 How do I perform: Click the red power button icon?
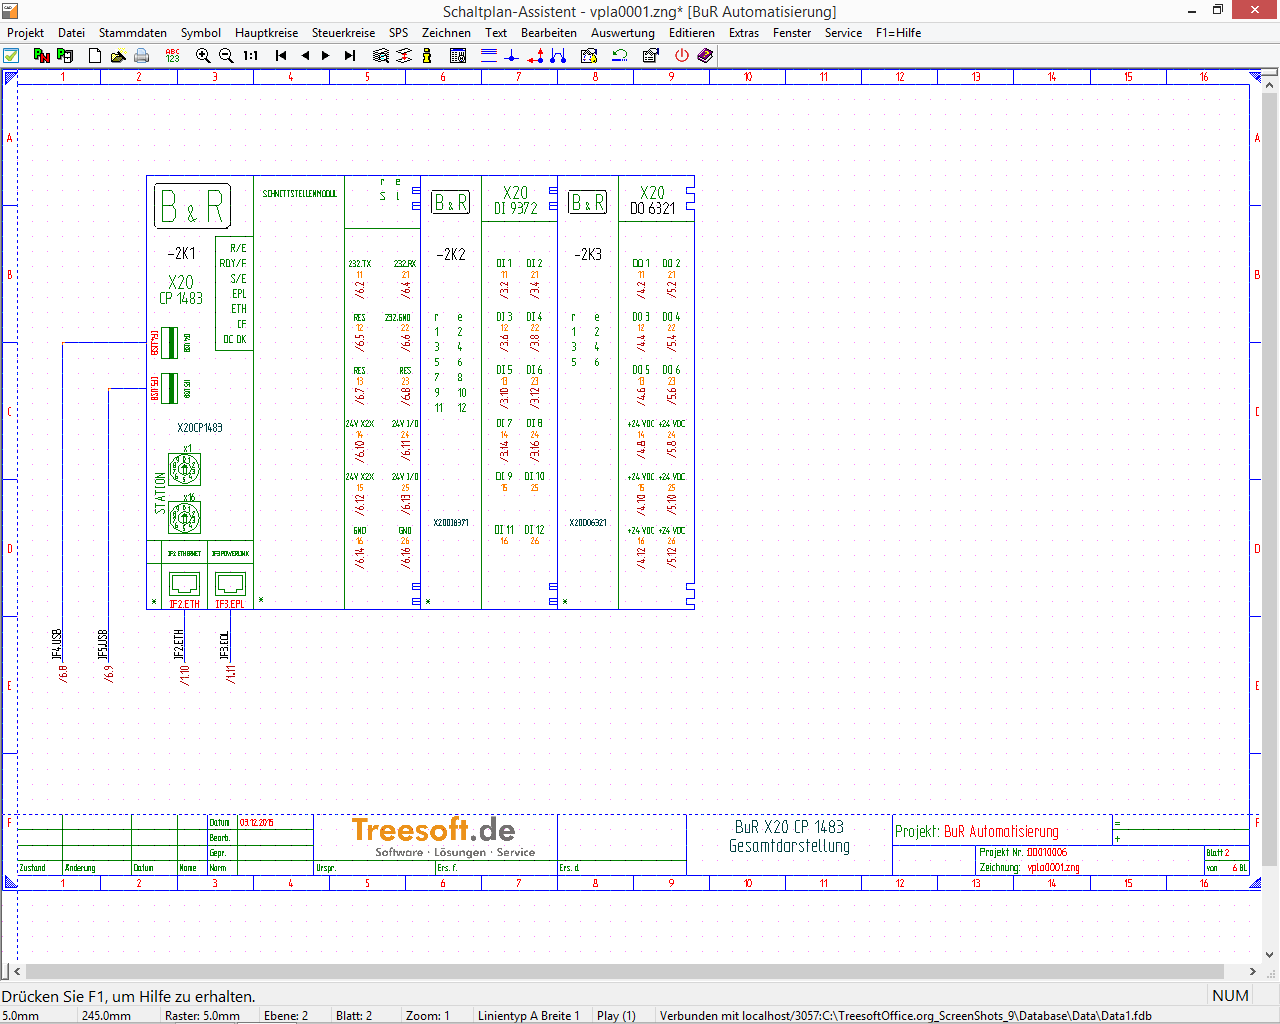[682, 56]
